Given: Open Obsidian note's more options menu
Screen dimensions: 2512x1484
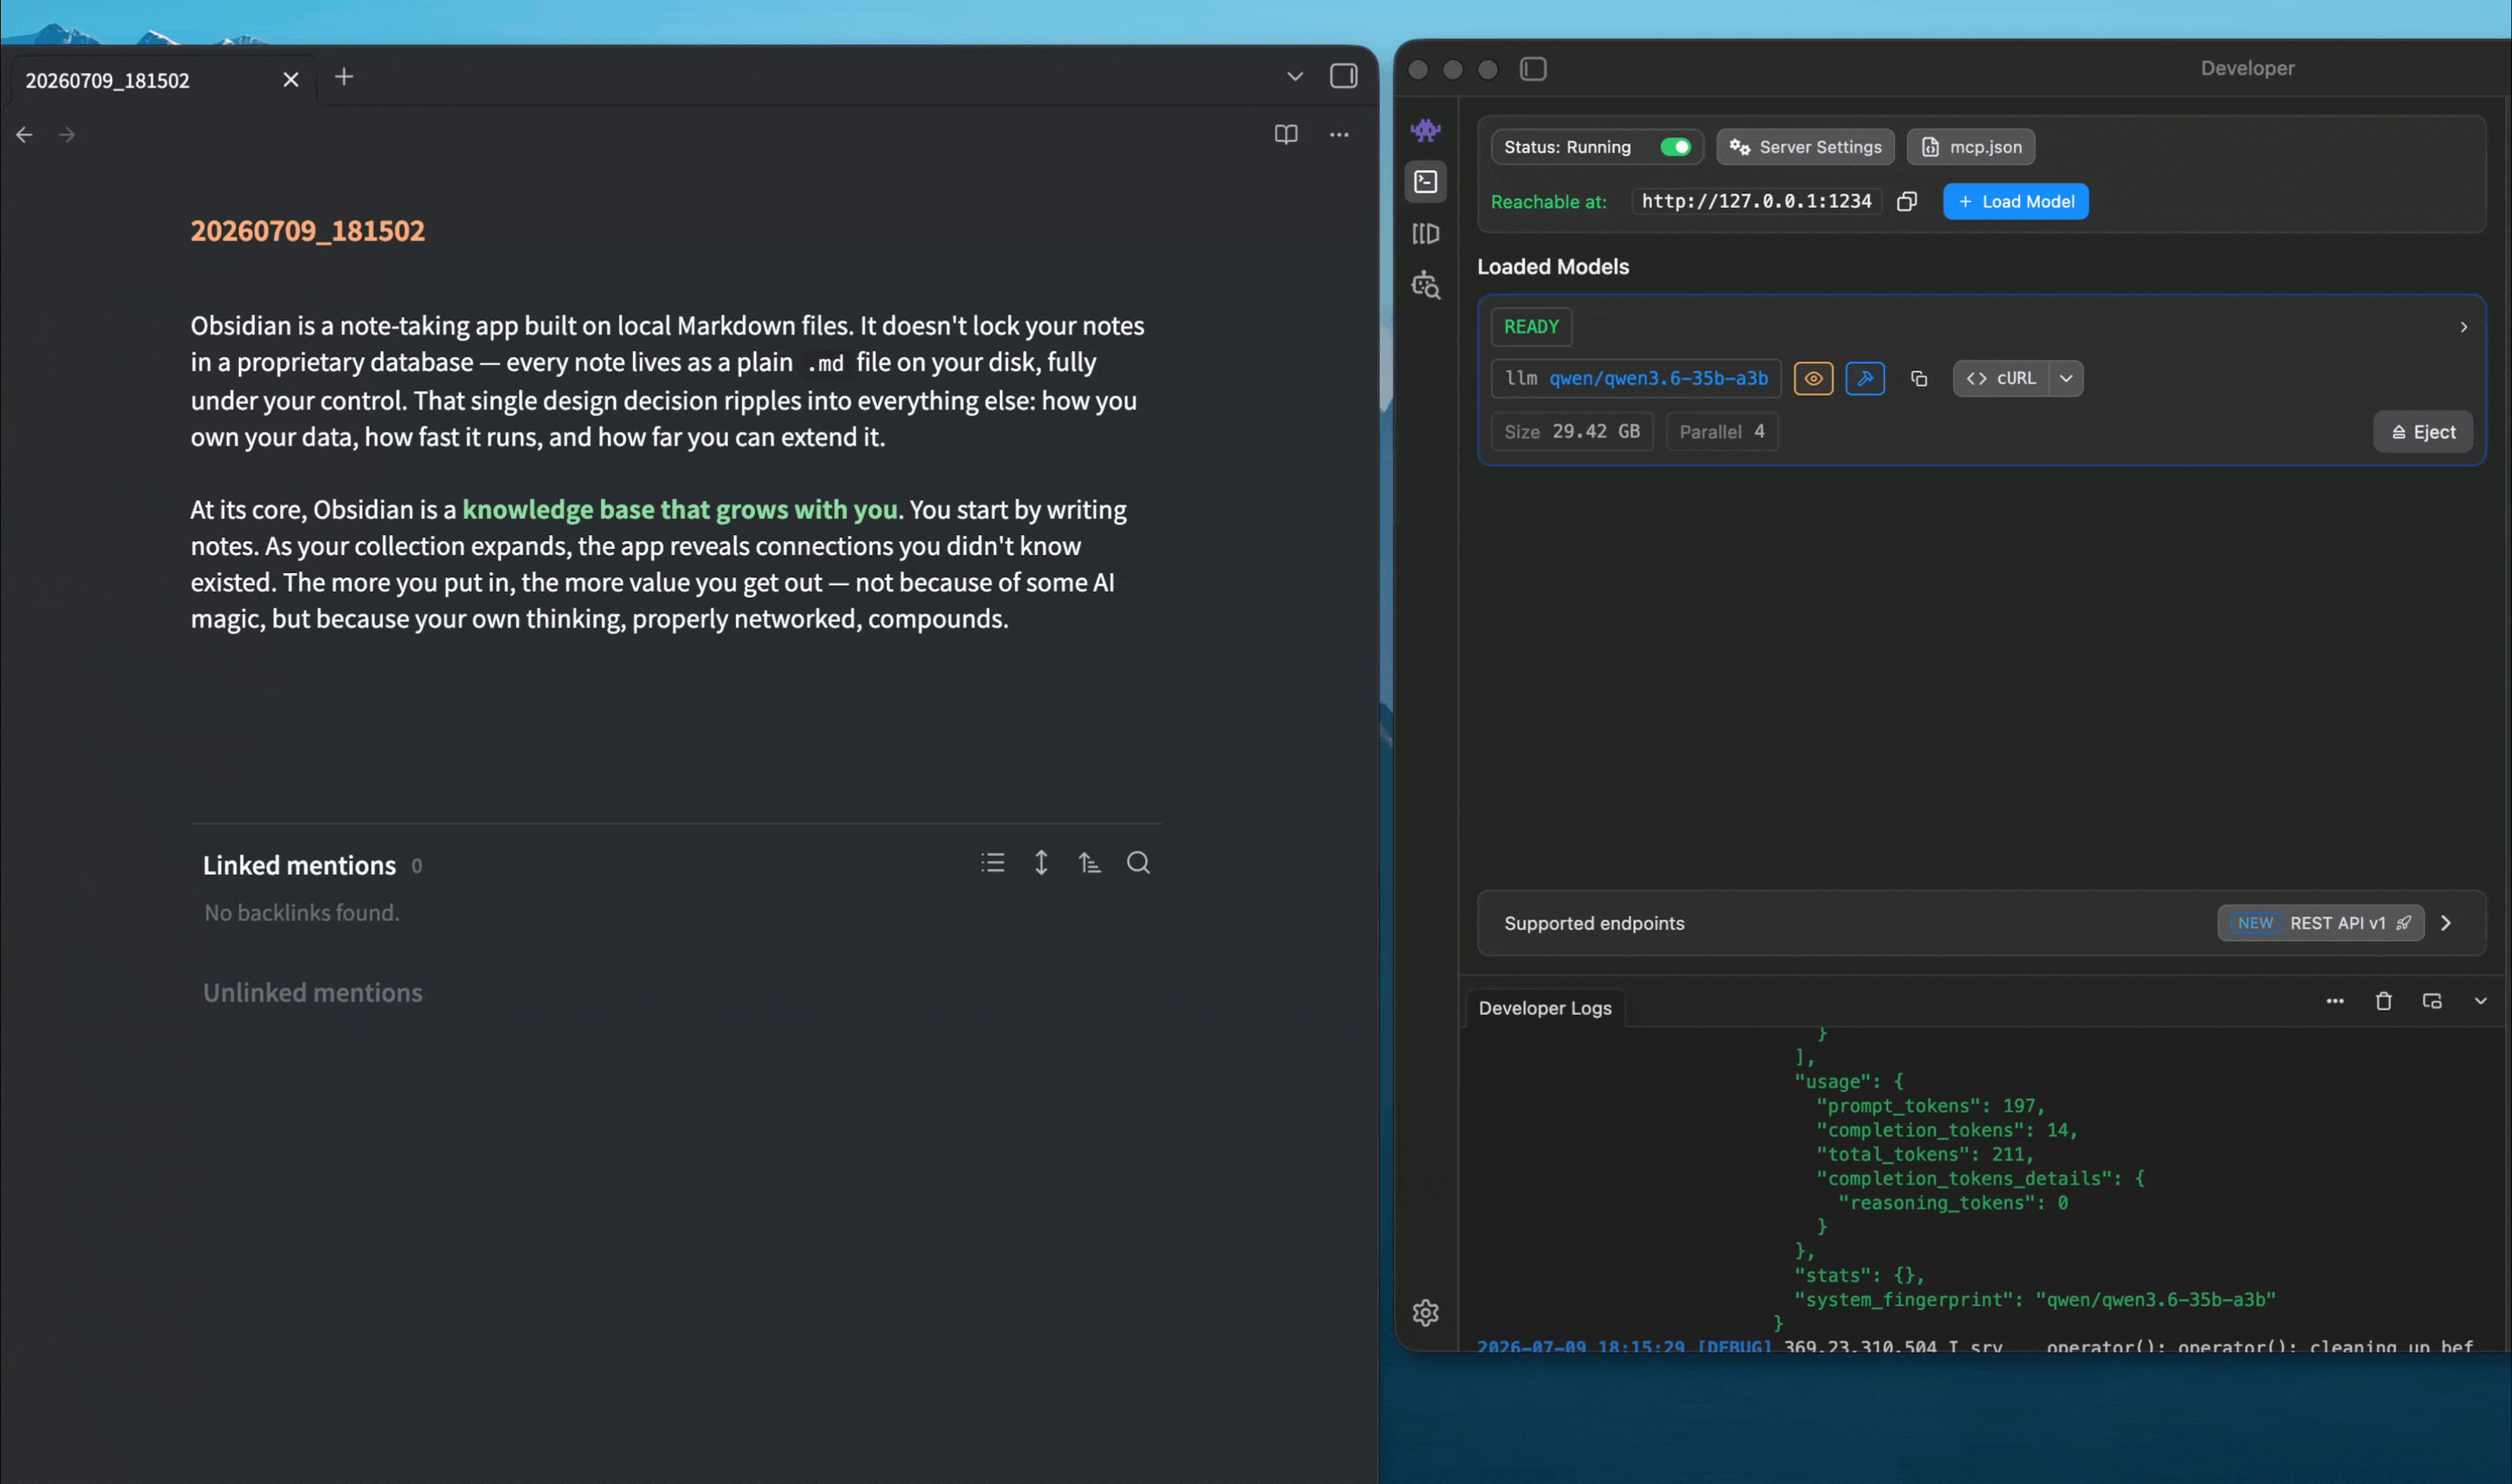Looking at the screenshot, I should click(x=1338, y=134).
